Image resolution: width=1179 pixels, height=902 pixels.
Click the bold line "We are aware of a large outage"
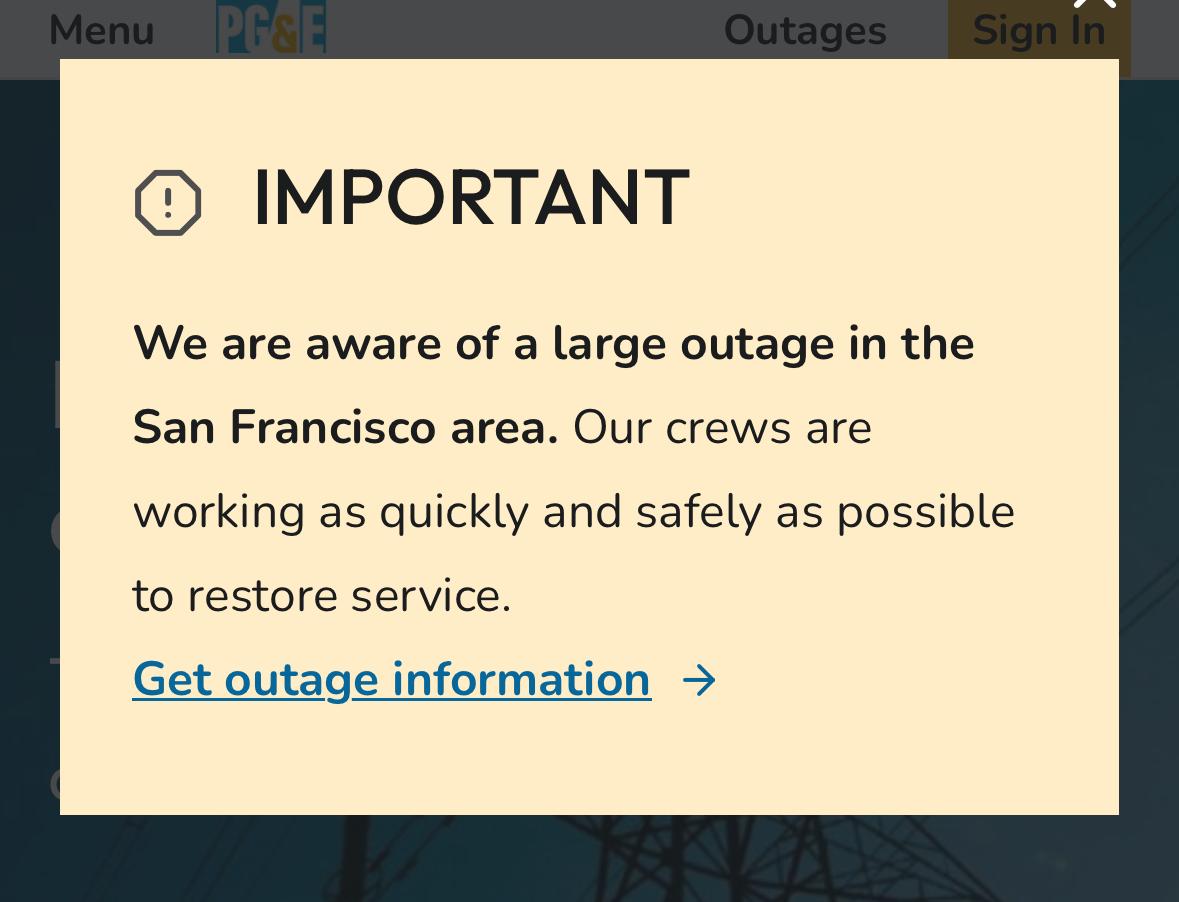pos(553,344)
